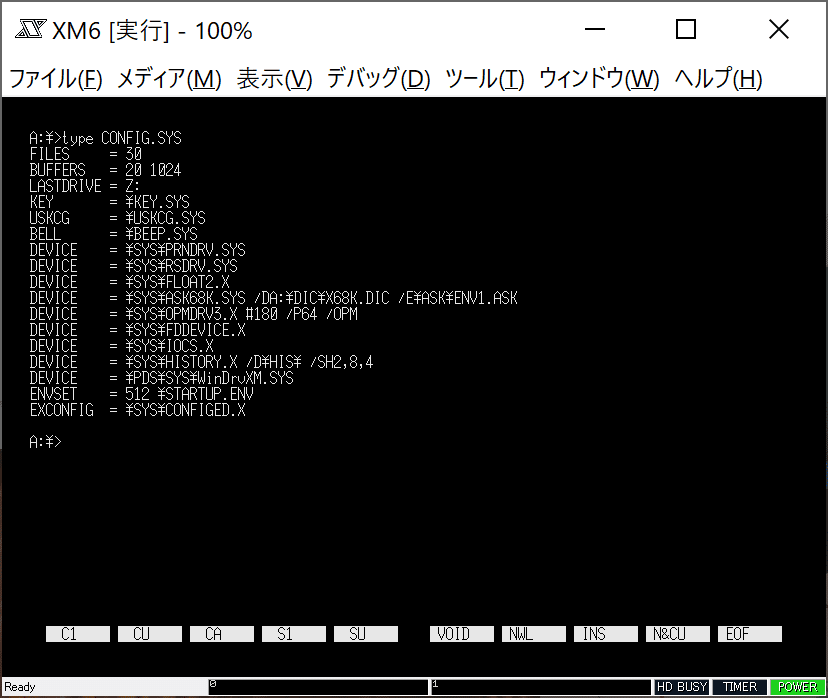Open the ツール(T) menu
Image resolution: width=828 pixels, height=698 pixels.
click(485, 79)
